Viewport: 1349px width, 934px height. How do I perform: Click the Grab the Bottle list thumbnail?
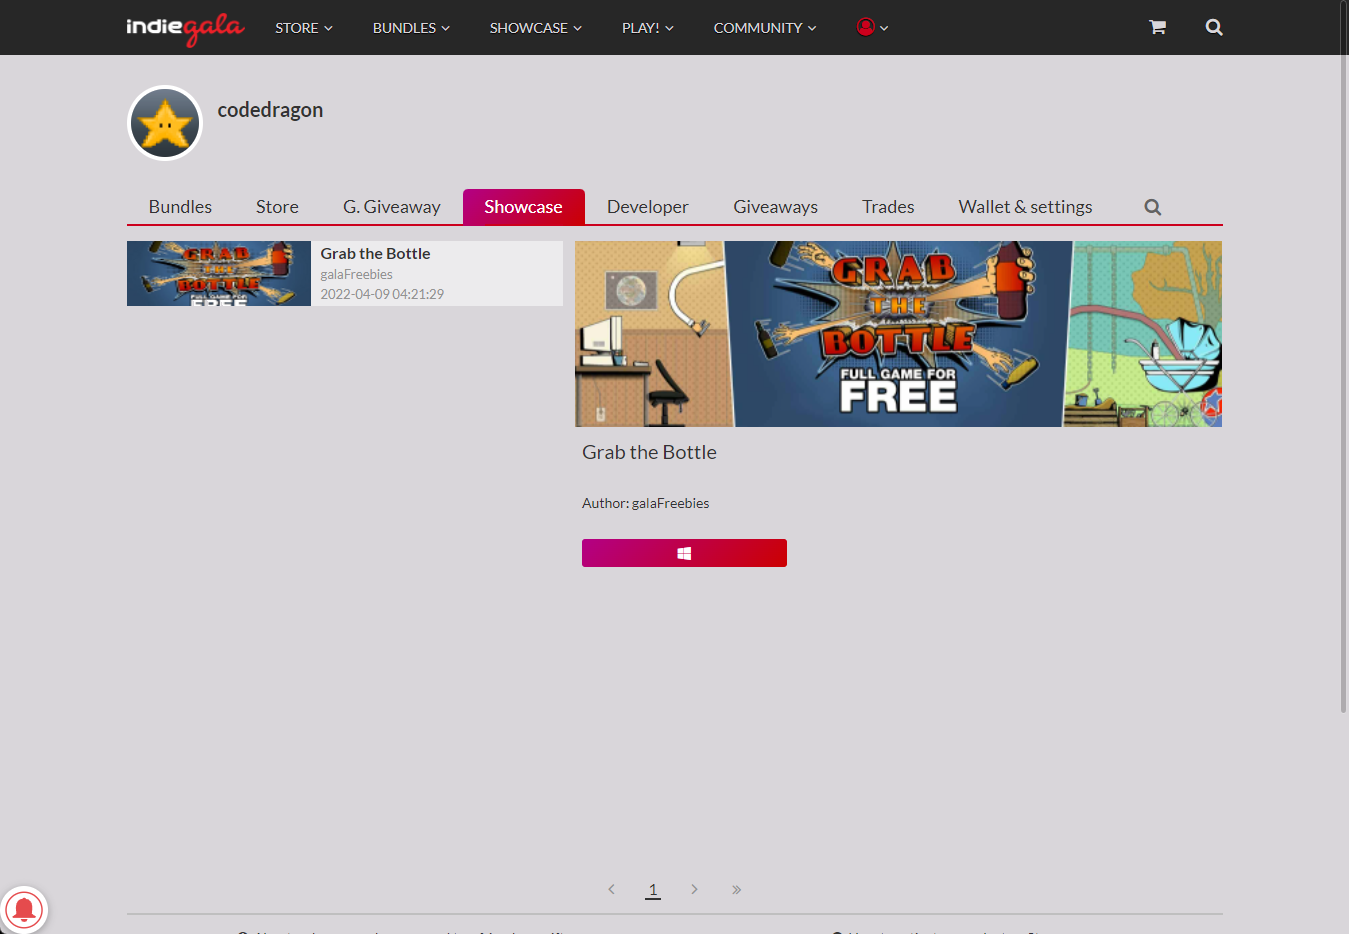219,273
